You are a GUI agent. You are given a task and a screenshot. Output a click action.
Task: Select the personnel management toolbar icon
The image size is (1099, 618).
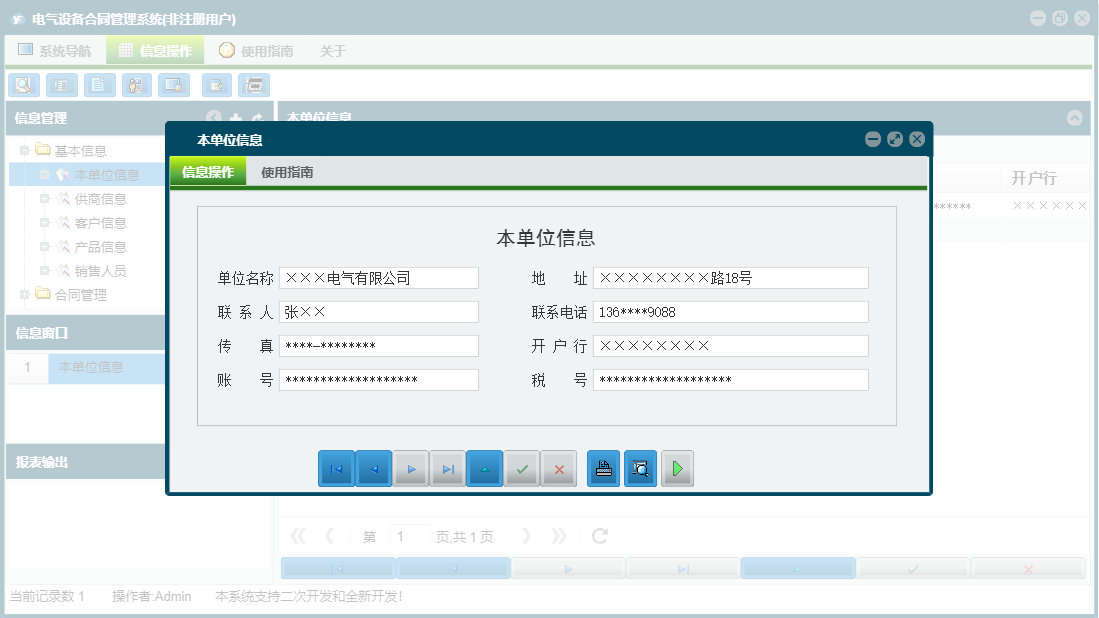(136, 85)
